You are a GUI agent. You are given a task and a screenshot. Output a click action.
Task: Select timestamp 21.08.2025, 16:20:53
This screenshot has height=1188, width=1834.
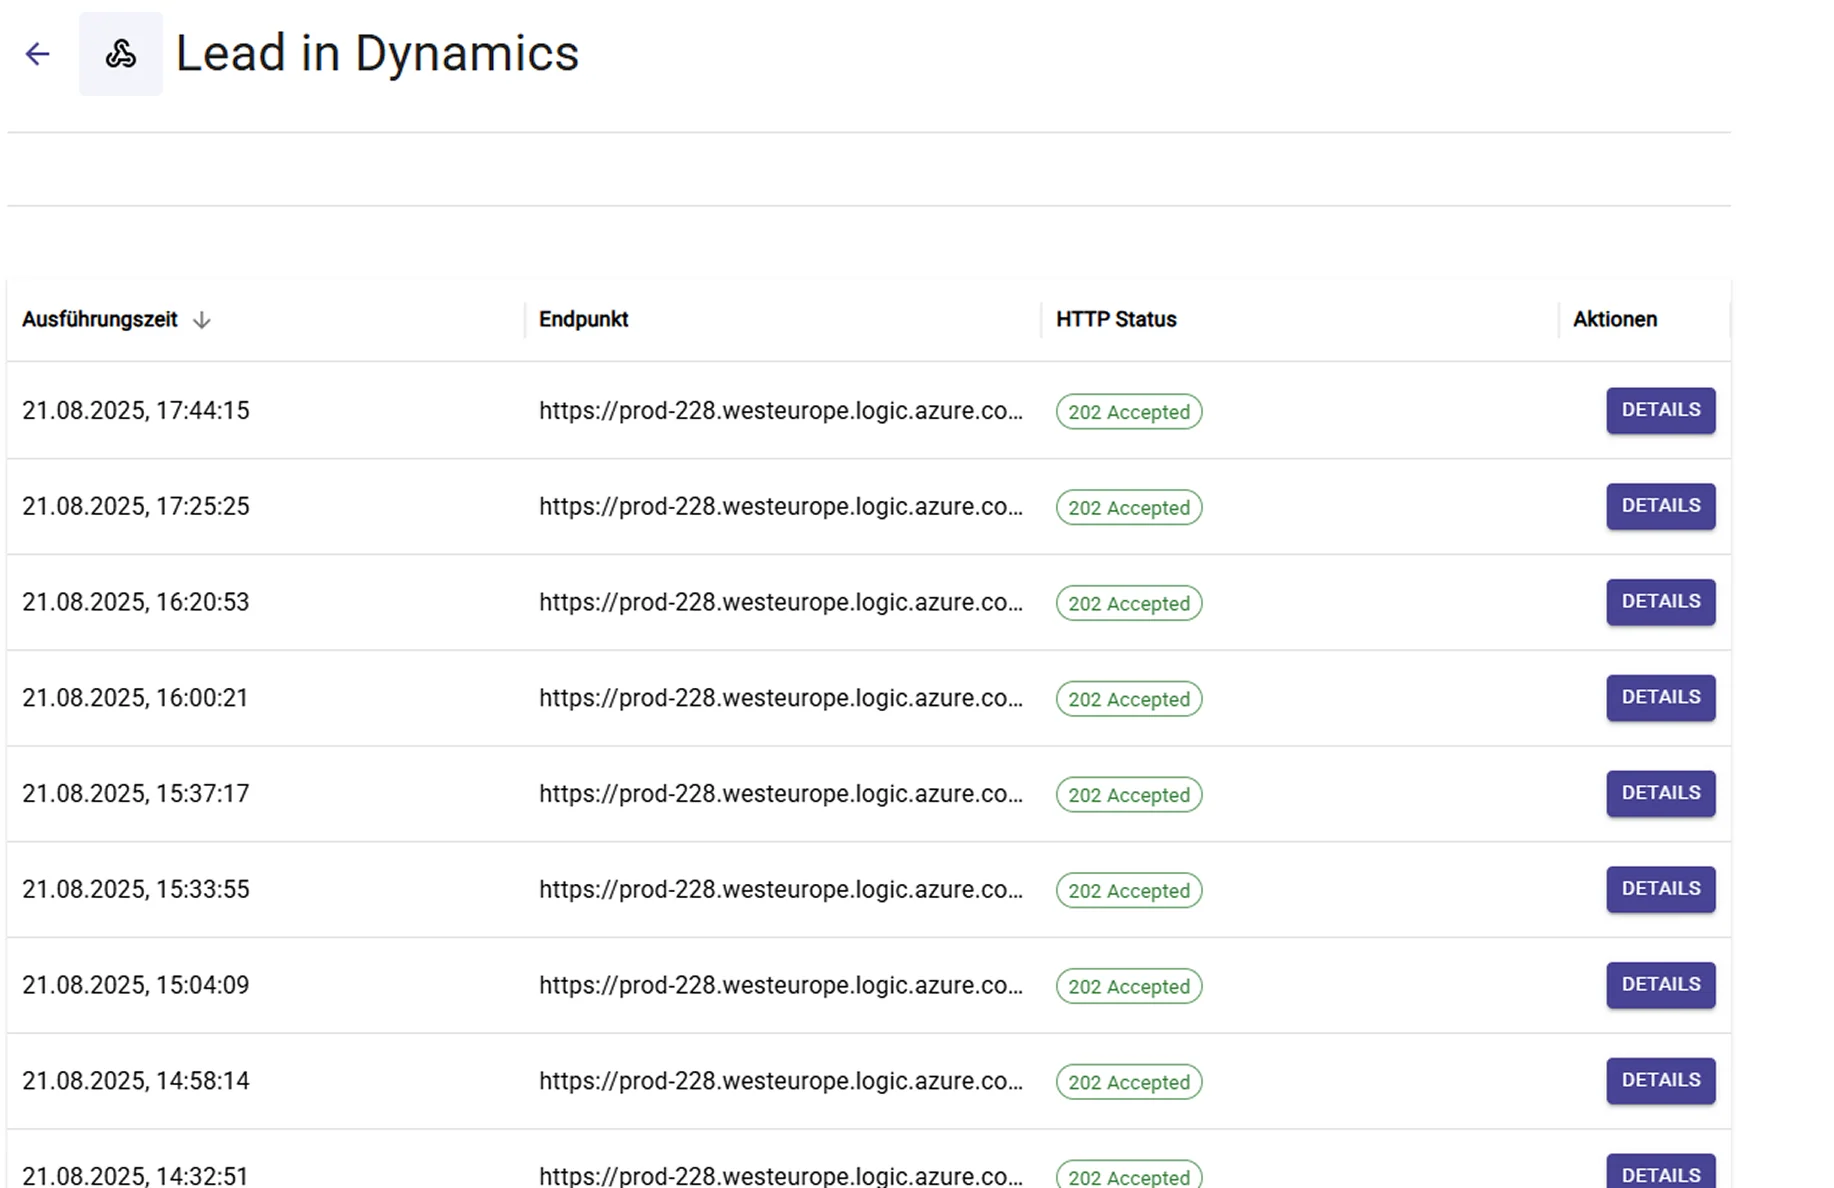tap(136, 602)
